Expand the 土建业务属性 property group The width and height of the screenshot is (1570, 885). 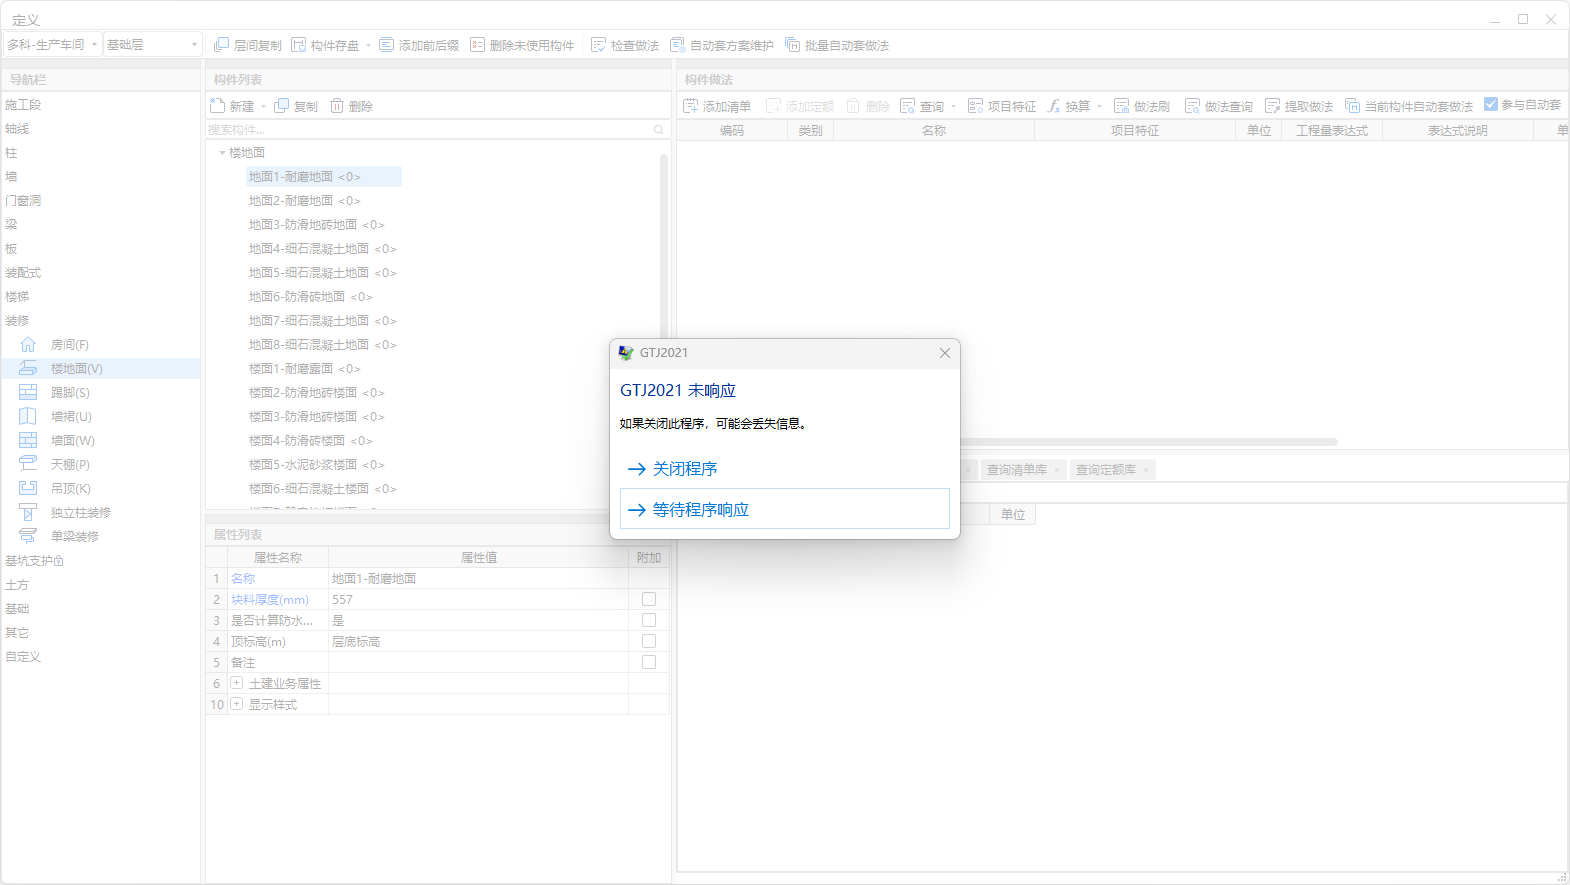coord(237,683)
